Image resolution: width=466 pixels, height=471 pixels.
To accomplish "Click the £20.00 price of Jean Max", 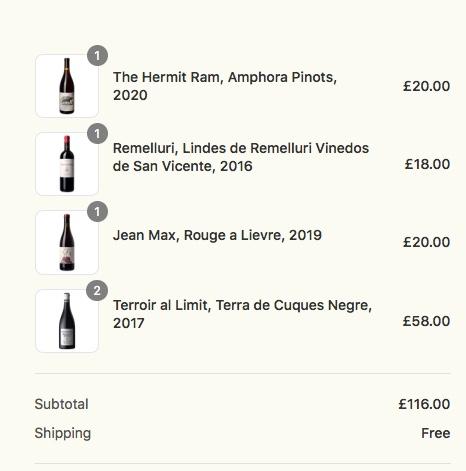I will coord(426,242).
